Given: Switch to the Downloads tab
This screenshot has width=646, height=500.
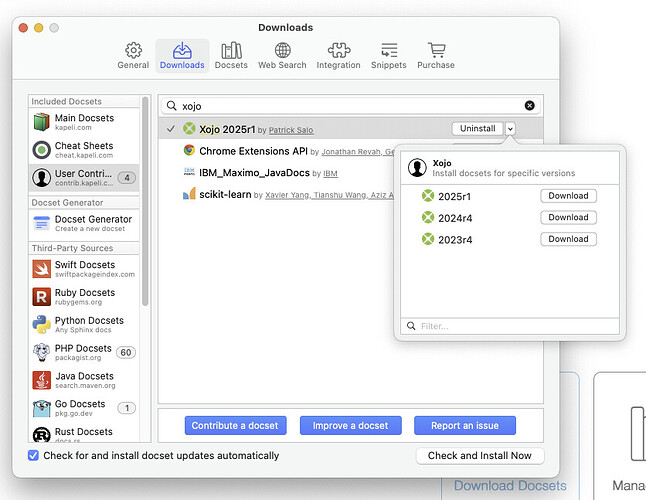Looking at the screenshot, I should pos(182,56).
